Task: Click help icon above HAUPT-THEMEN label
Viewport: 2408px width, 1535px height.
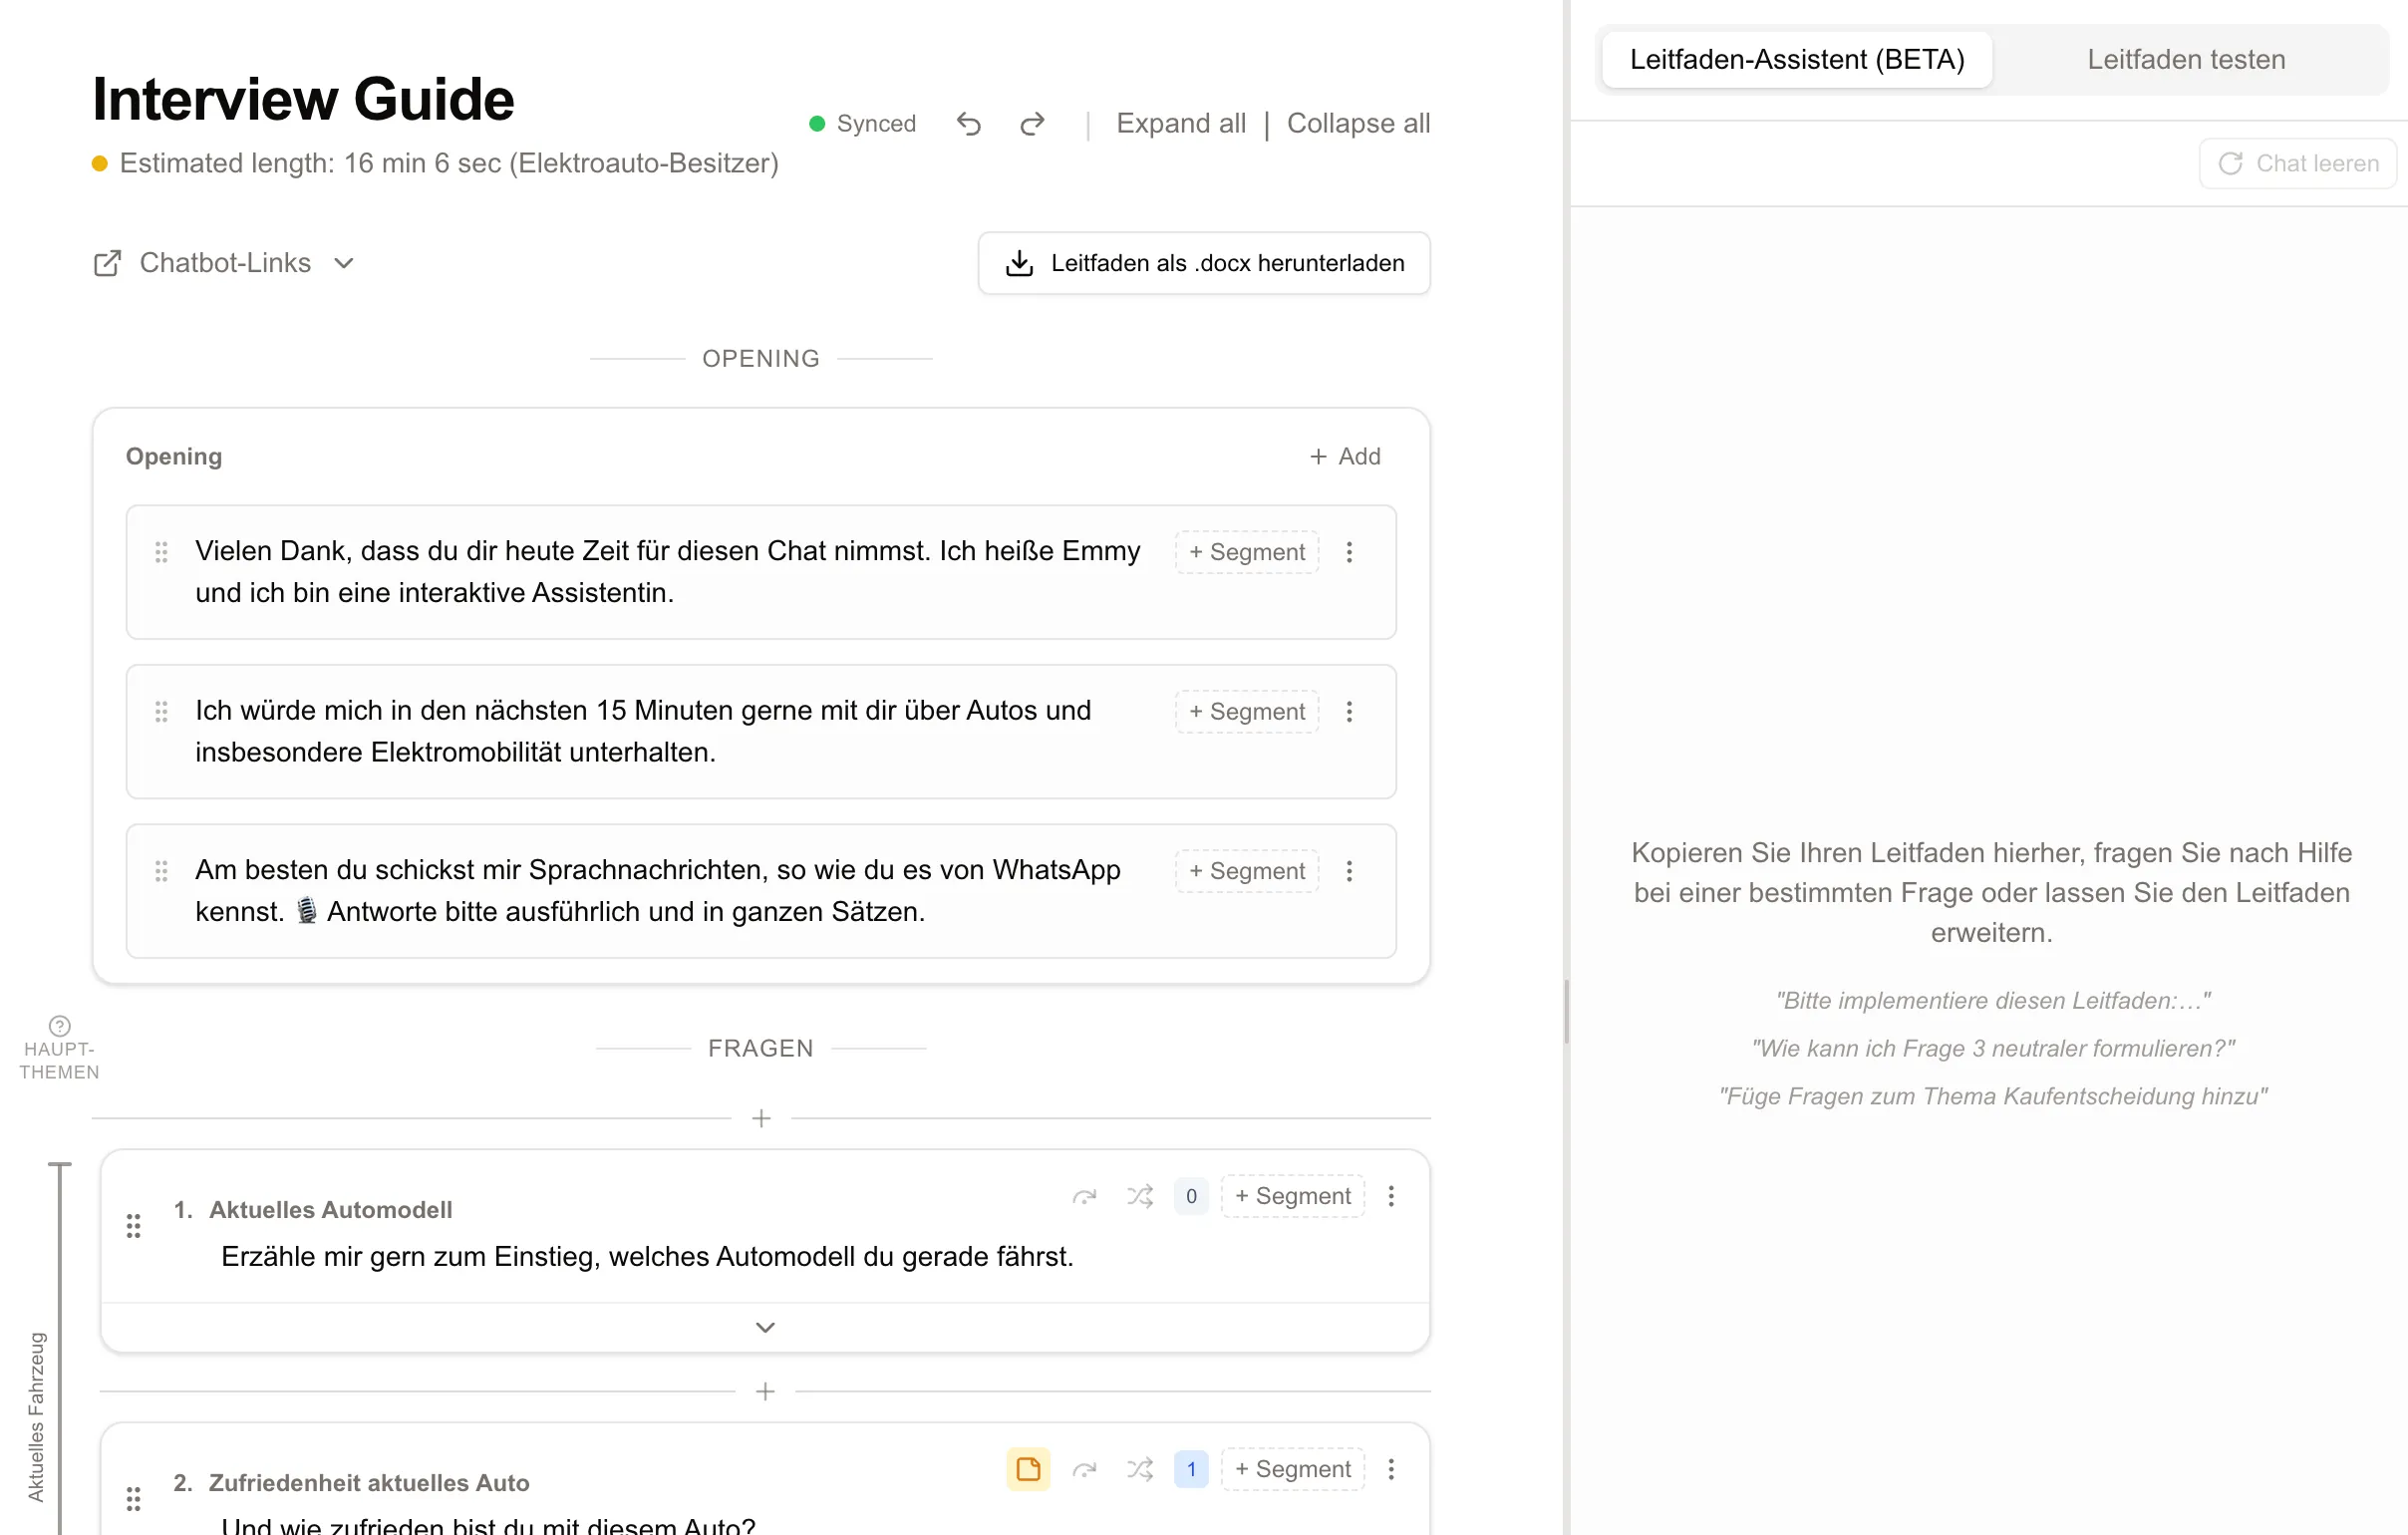Action: (60, 1025)
